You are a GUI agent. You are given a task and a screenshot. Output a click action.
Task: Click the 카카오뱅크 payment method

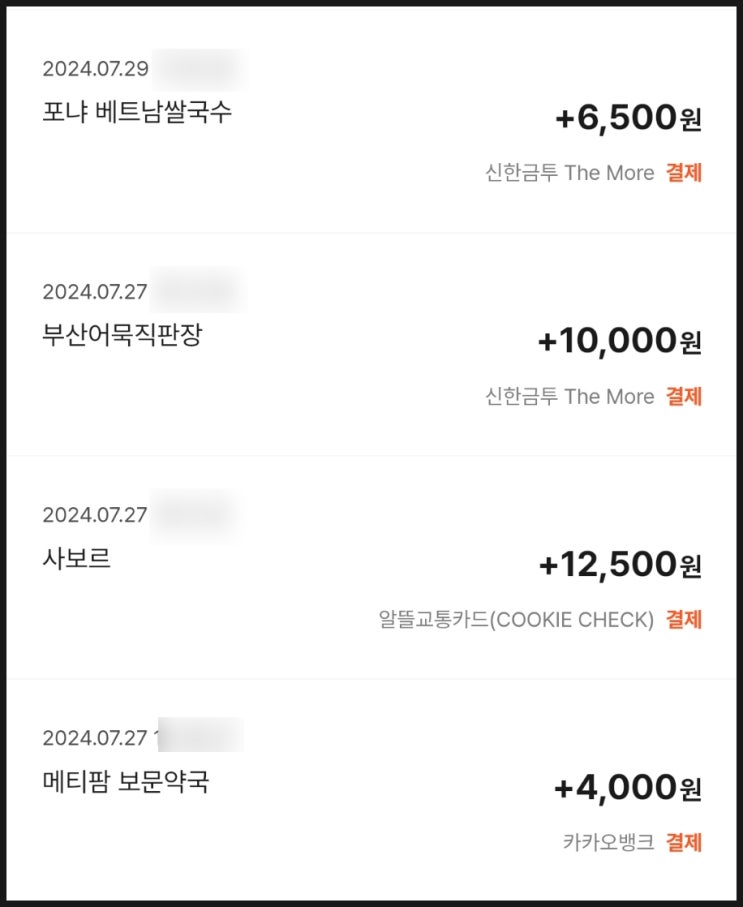click(x=608, y=842)
